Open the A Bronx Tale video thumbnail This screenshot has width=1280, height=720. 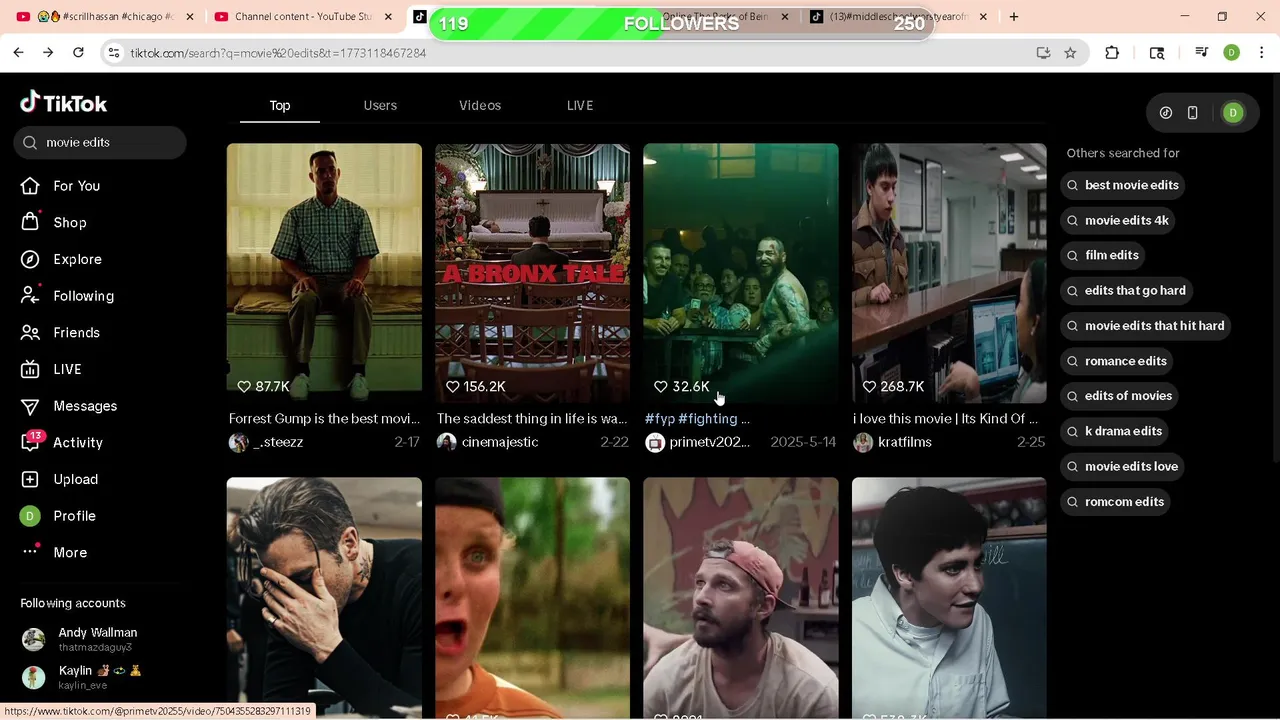click(533, 273)
